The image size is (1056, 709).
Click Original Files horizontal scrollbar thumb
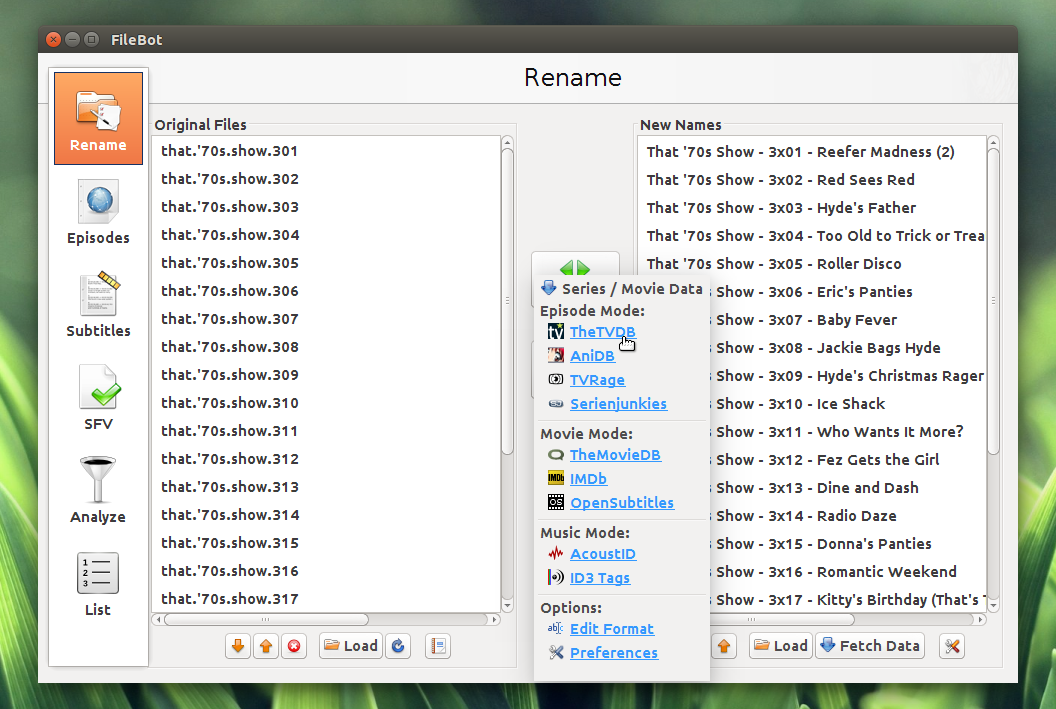tap(266, 619)
